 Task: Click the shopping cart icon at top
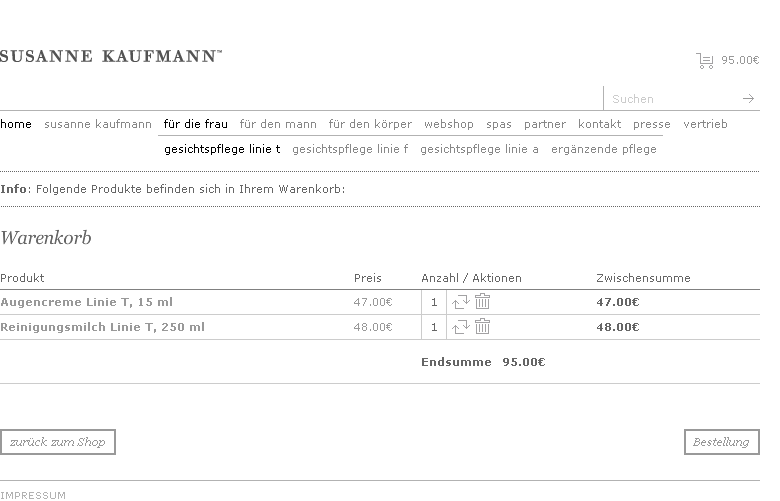point(705,60)
